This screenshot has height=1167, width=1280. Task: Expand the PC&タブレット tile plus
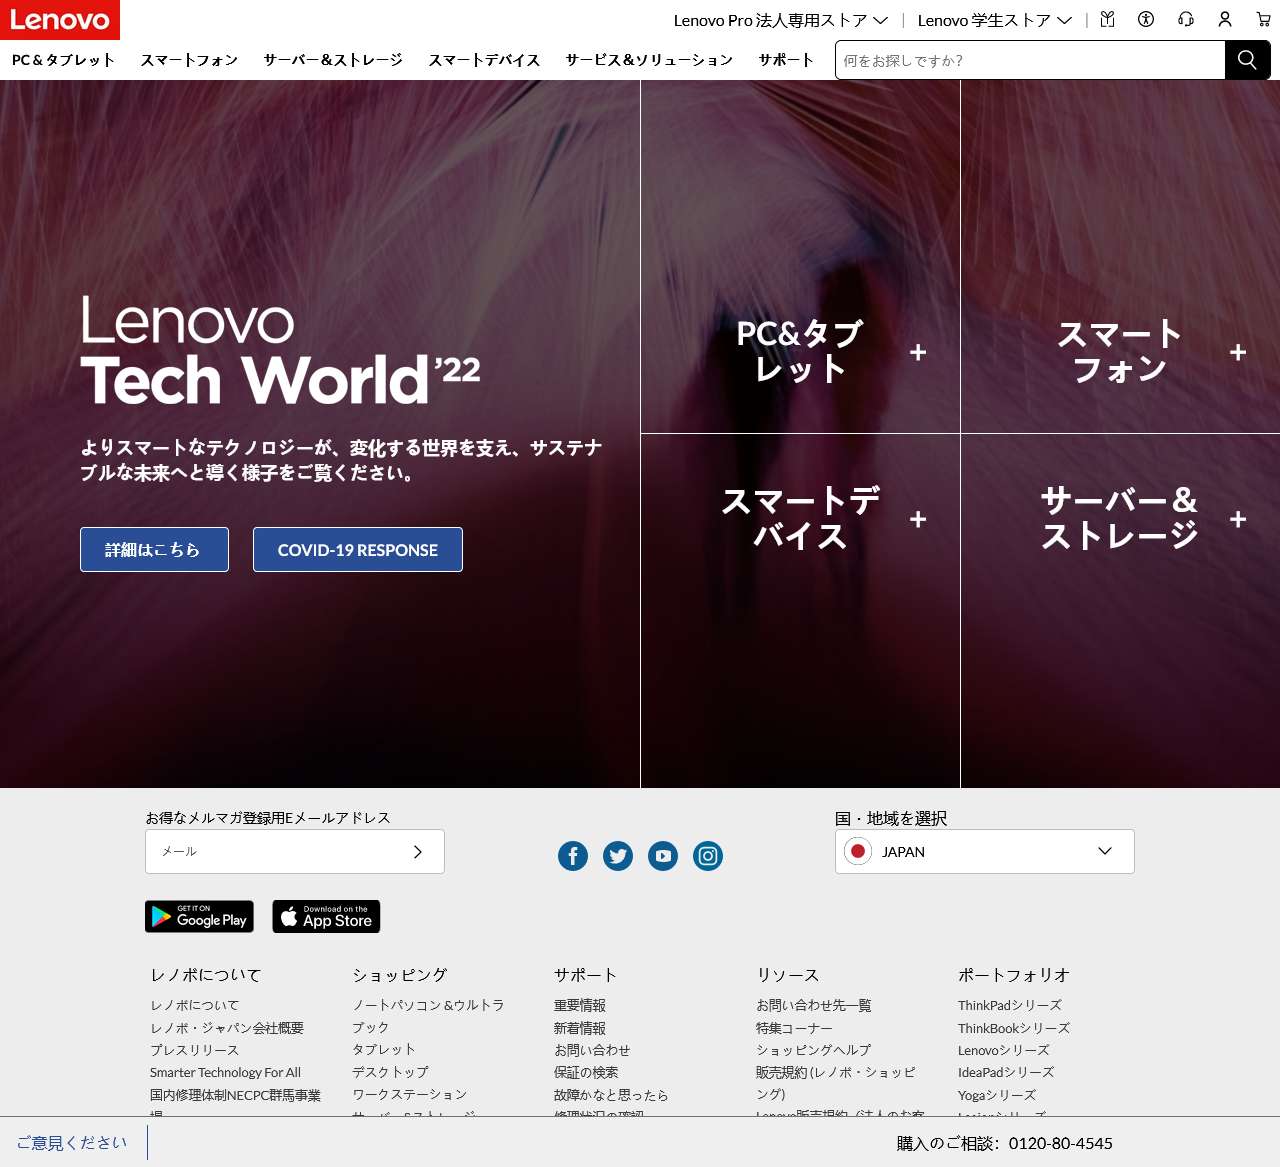(918, 352)
